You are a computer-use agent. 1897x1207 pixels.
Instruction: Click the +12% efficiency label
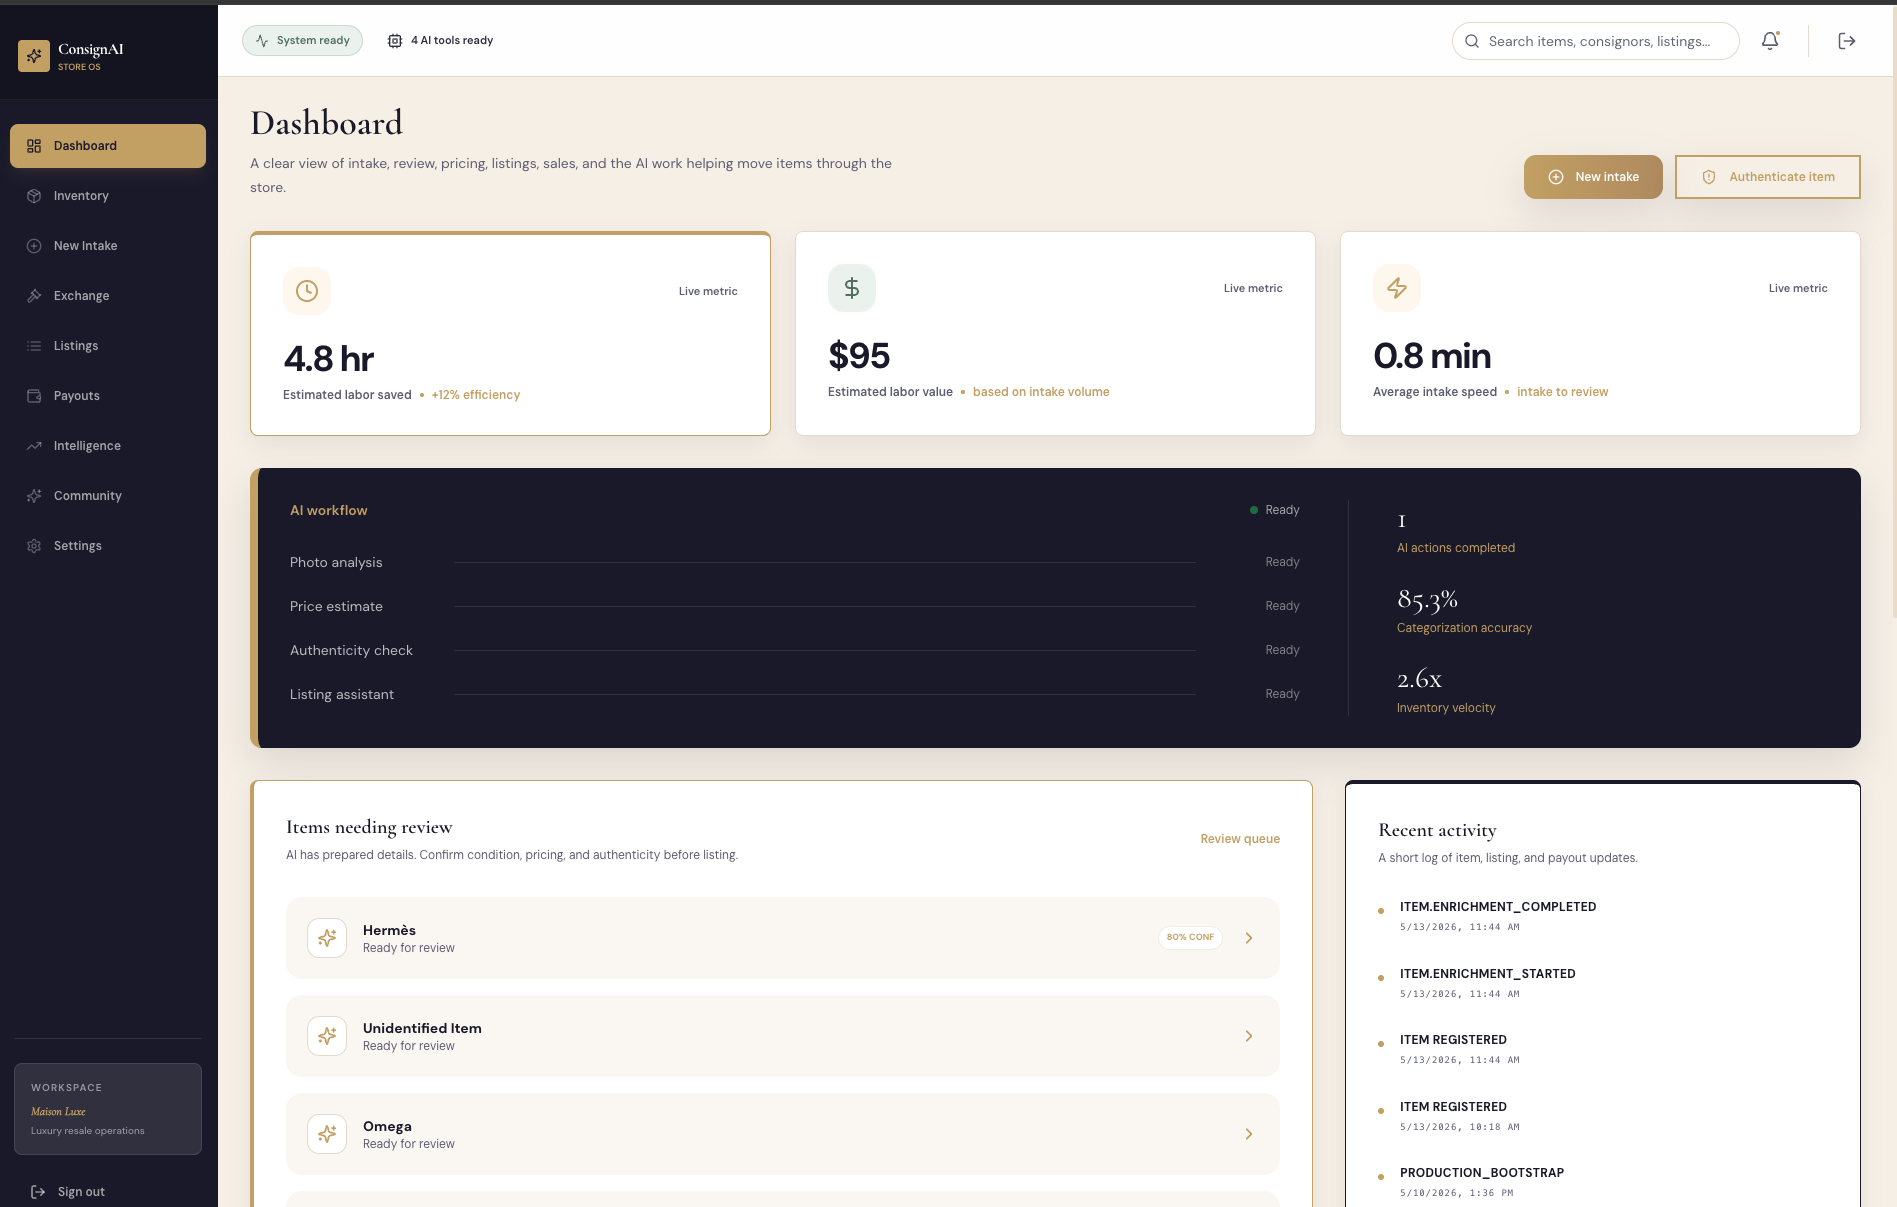point(476,395)
